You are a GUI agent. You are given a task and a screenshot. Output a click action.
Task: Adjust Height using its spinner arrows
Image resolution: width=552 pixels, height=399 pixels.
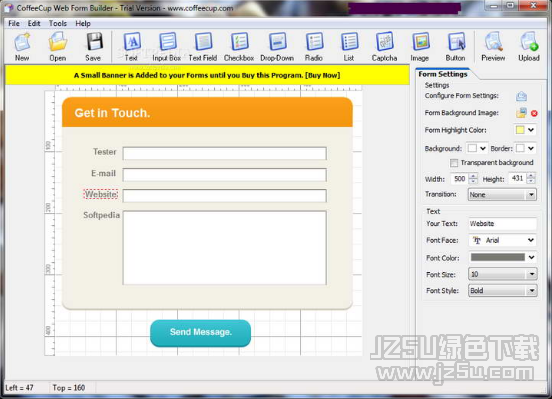pos(531,178)
